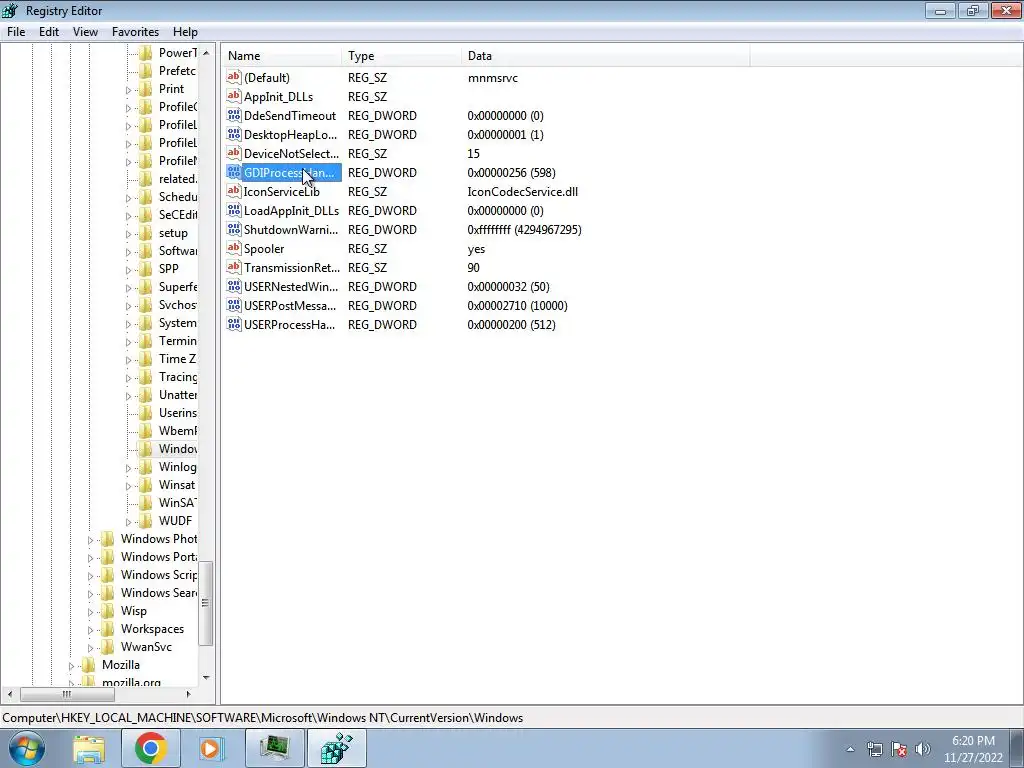Select the Windows key in the tree
Image resolution: width=1024 pixels, height=768 pixels.
click(178, 449)
